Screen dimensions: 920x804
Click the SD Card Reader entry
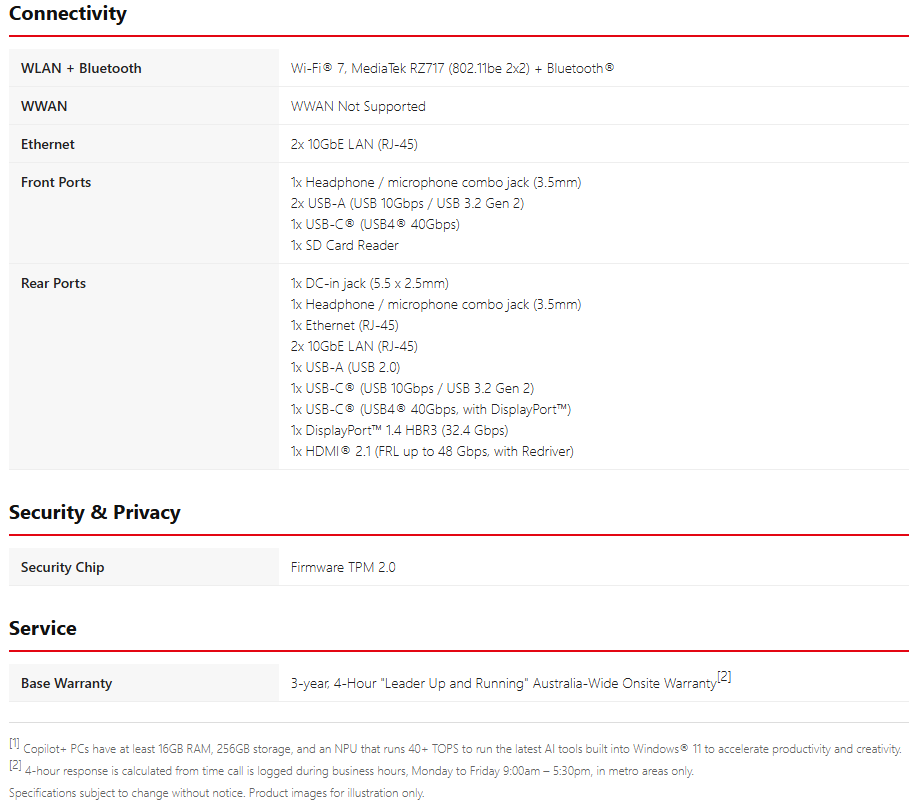point(344,245)
